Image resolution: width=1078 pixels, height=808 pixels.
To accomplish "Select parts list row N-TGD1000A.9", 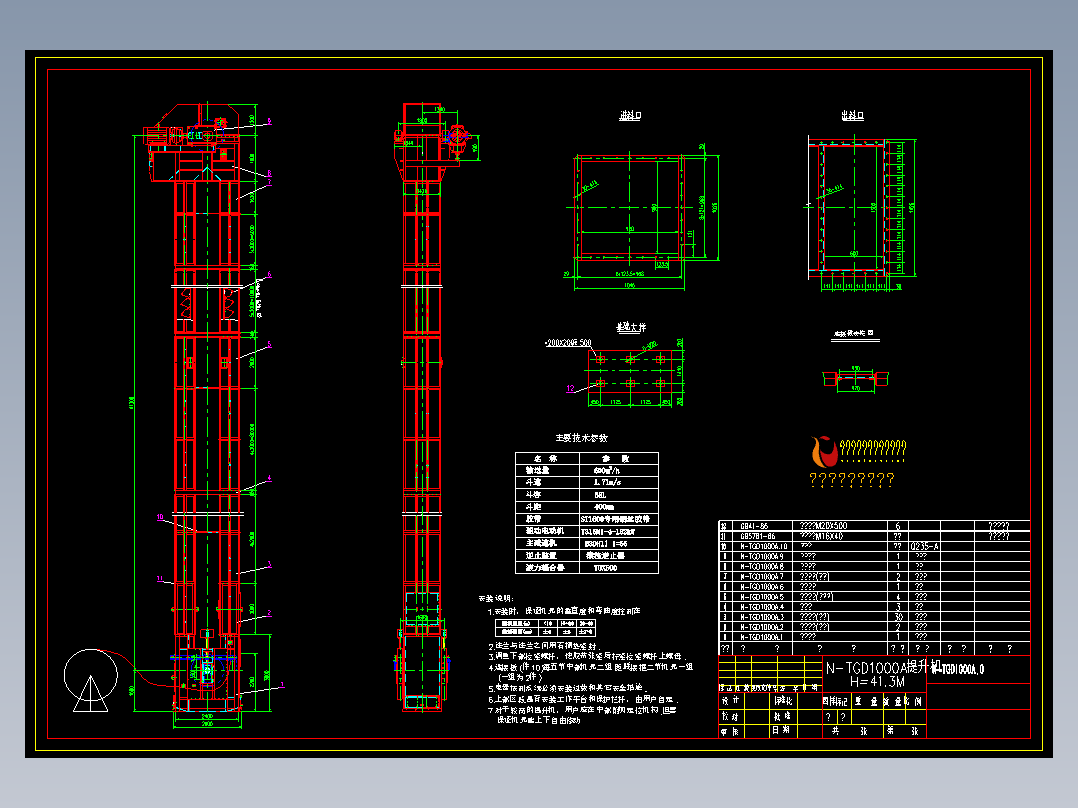I will point(874,556).
